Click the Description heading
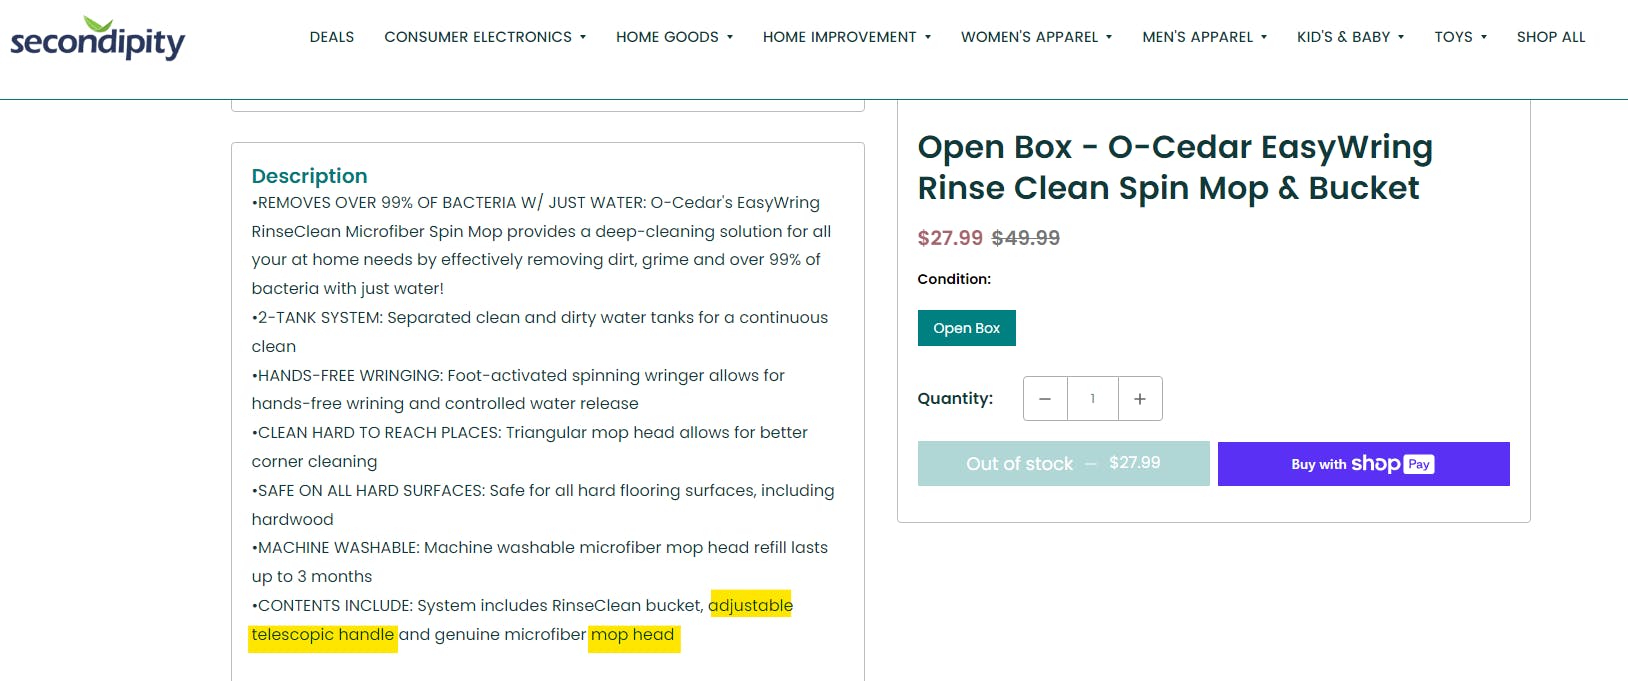This screenshot has width=1628, height=681. click(309, 176)
